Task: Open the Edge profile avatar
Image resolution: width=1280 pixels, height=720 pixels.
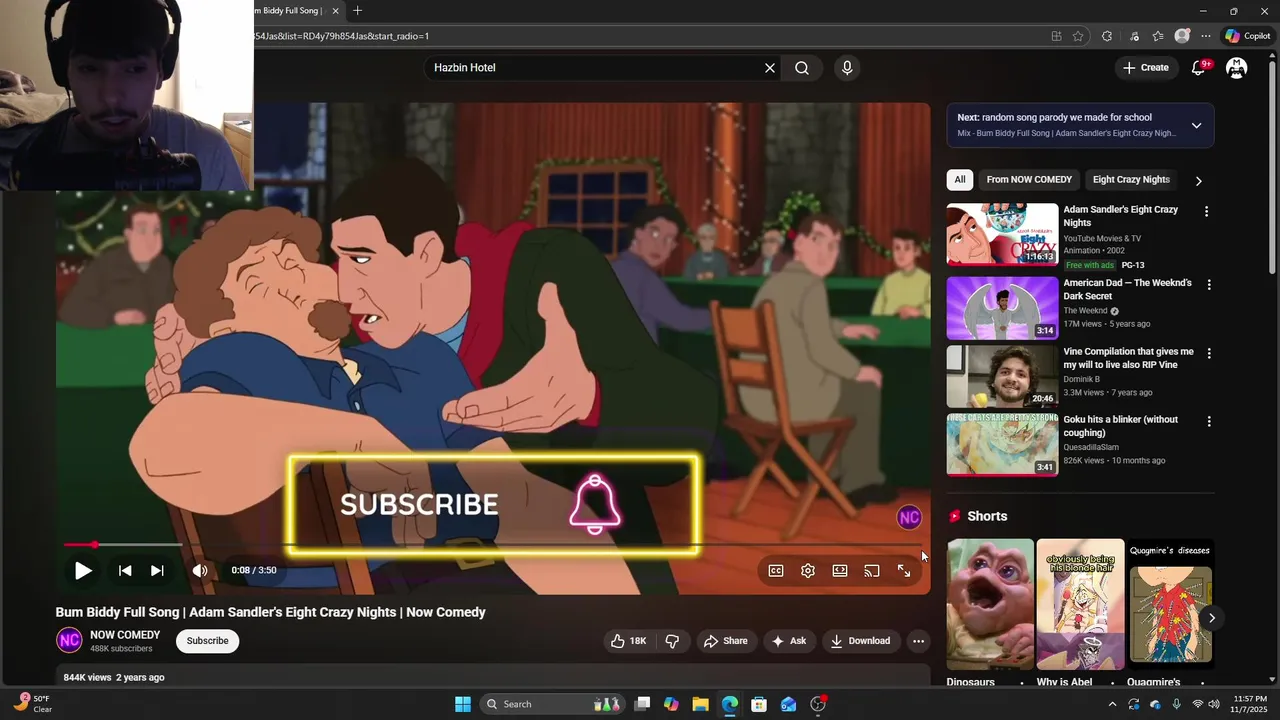Action: (1183, 36)
